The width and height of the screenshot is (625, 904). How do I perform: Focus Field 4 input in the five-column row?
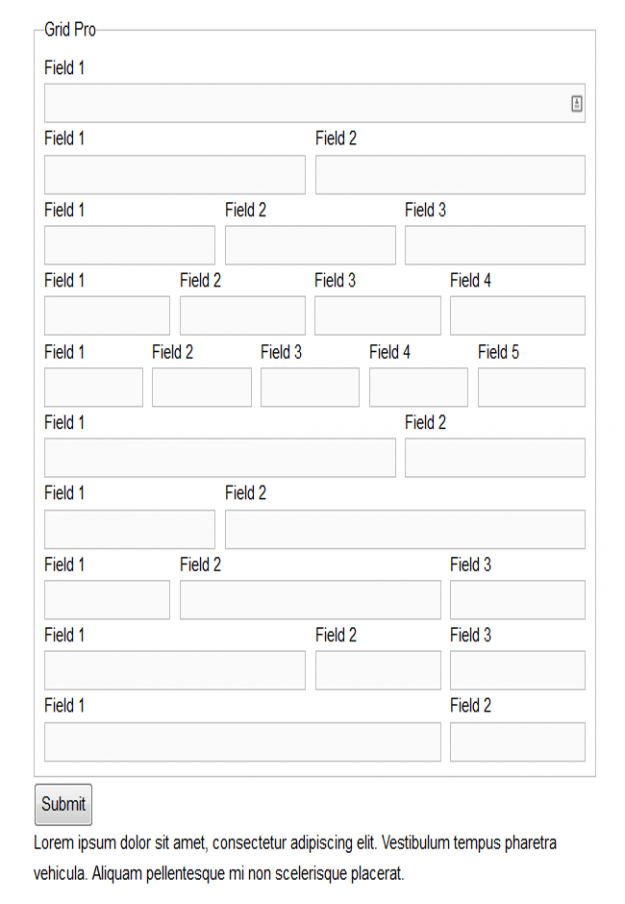tap(418, 387)
